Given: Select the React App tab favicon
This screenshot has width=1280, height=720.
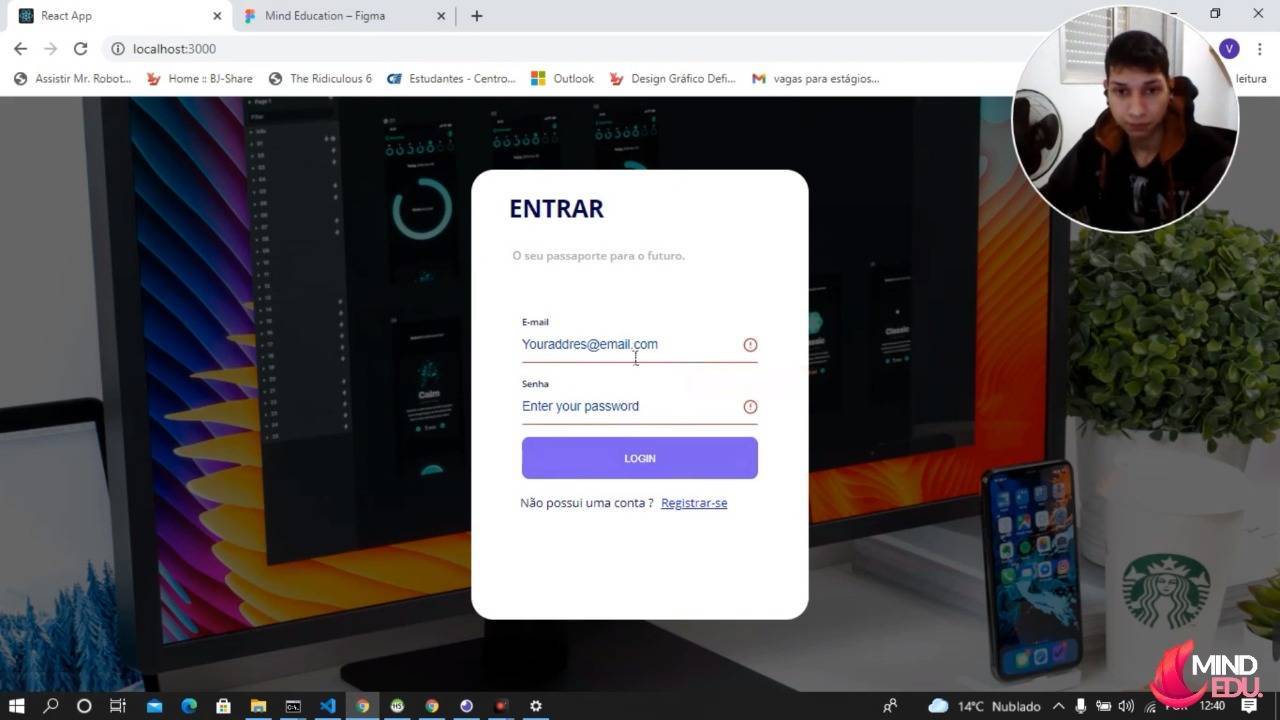Looking at the screenshot, I should coord(27,15).
